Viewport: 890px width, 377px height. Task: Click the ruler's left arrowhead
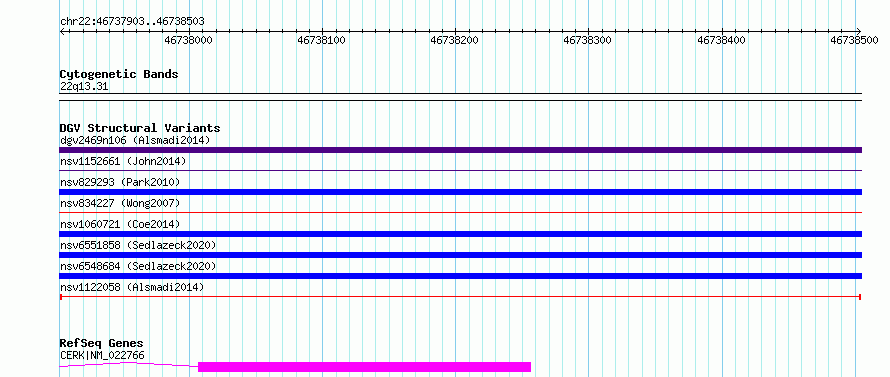coord(62,31)
